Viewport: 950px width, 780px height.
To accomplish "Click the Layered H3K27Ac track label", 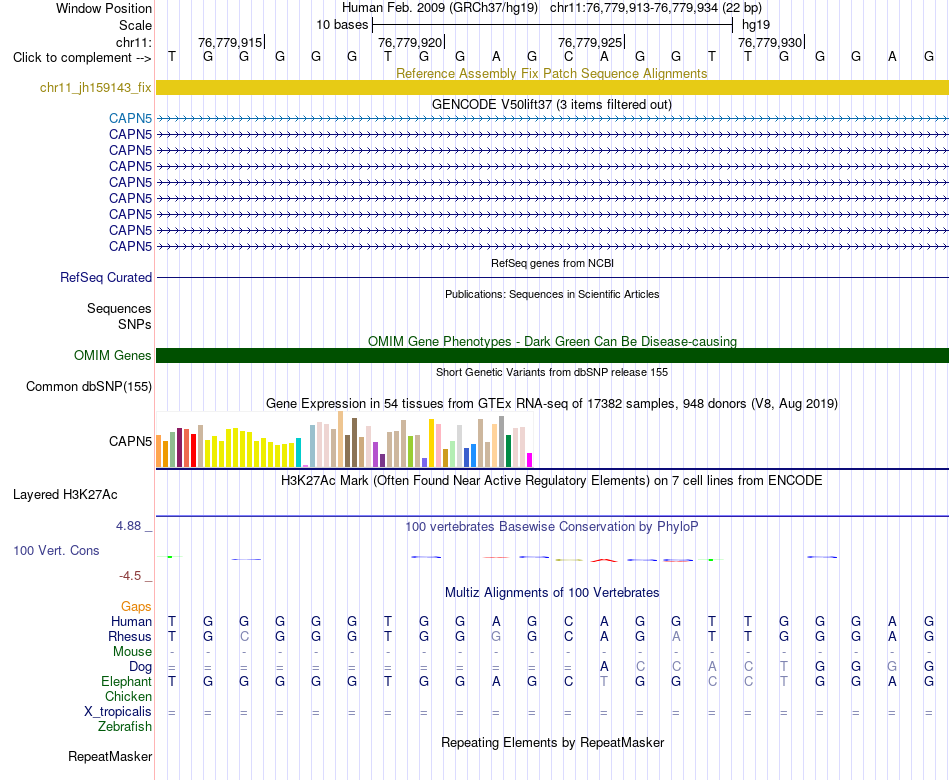I will [65, 495].
